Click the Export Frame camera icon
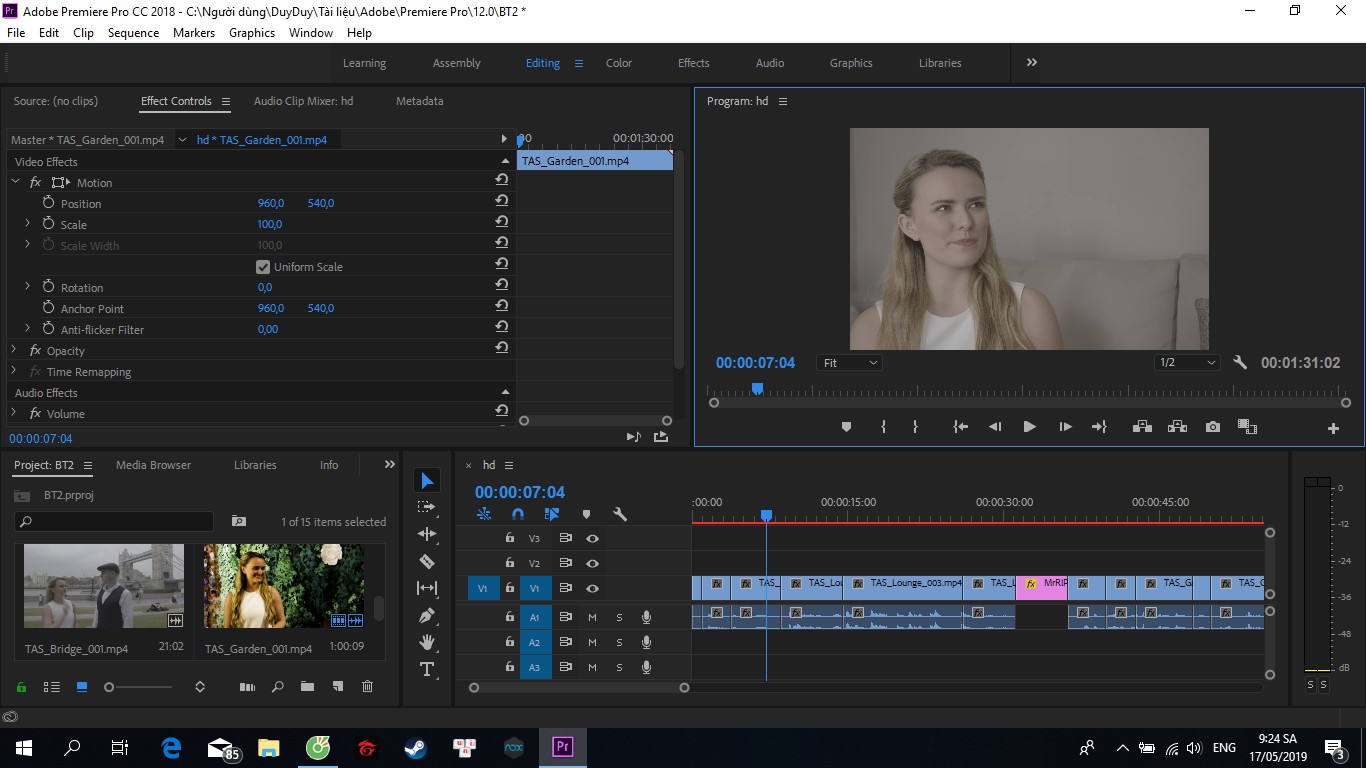 pyautogui.click(x=1213, y=427)
